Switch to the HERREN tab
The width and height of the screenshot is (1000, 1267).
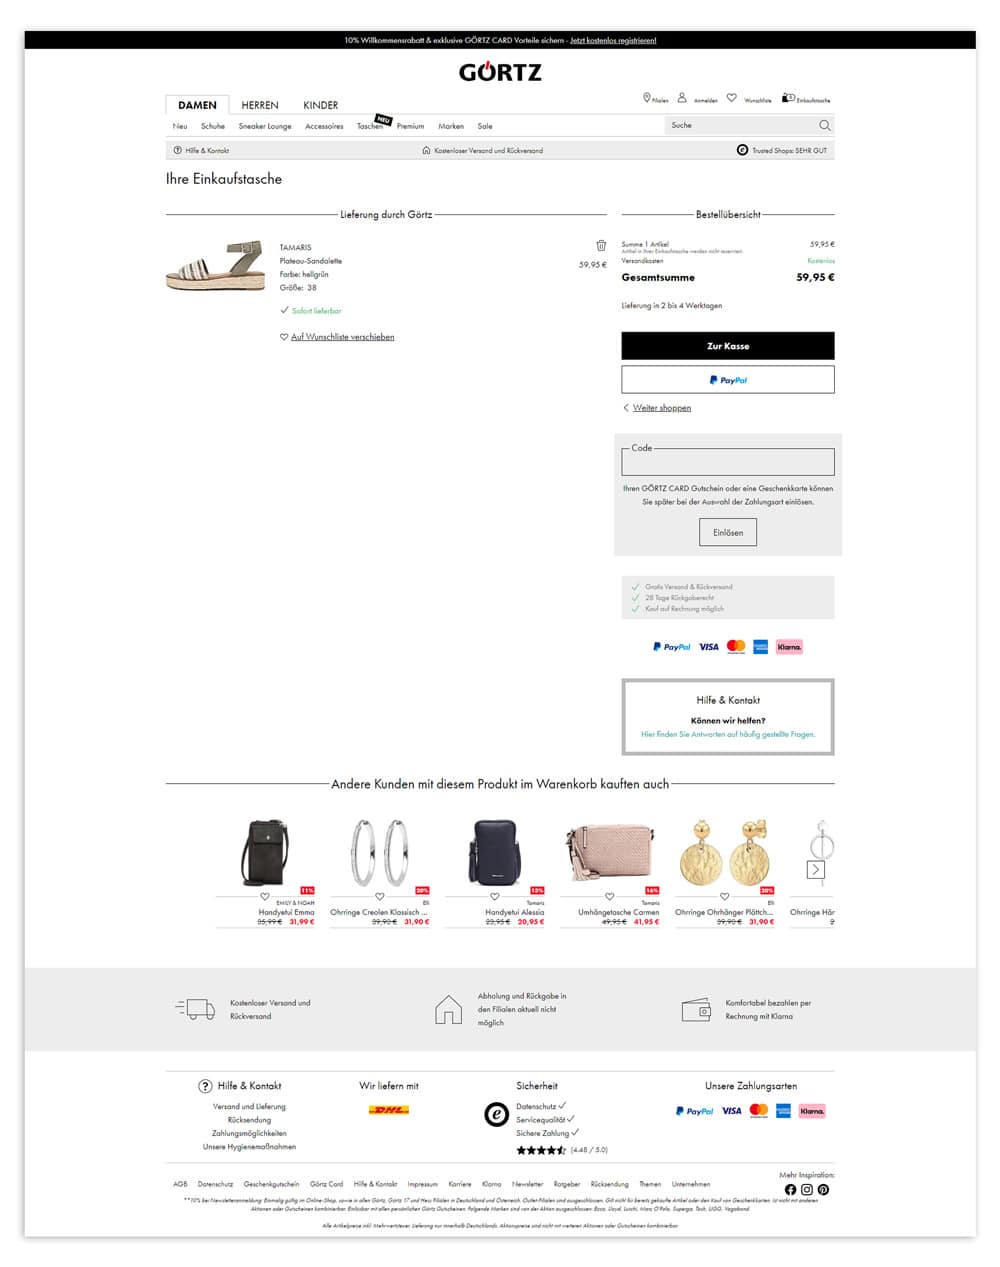click(260, 105)
